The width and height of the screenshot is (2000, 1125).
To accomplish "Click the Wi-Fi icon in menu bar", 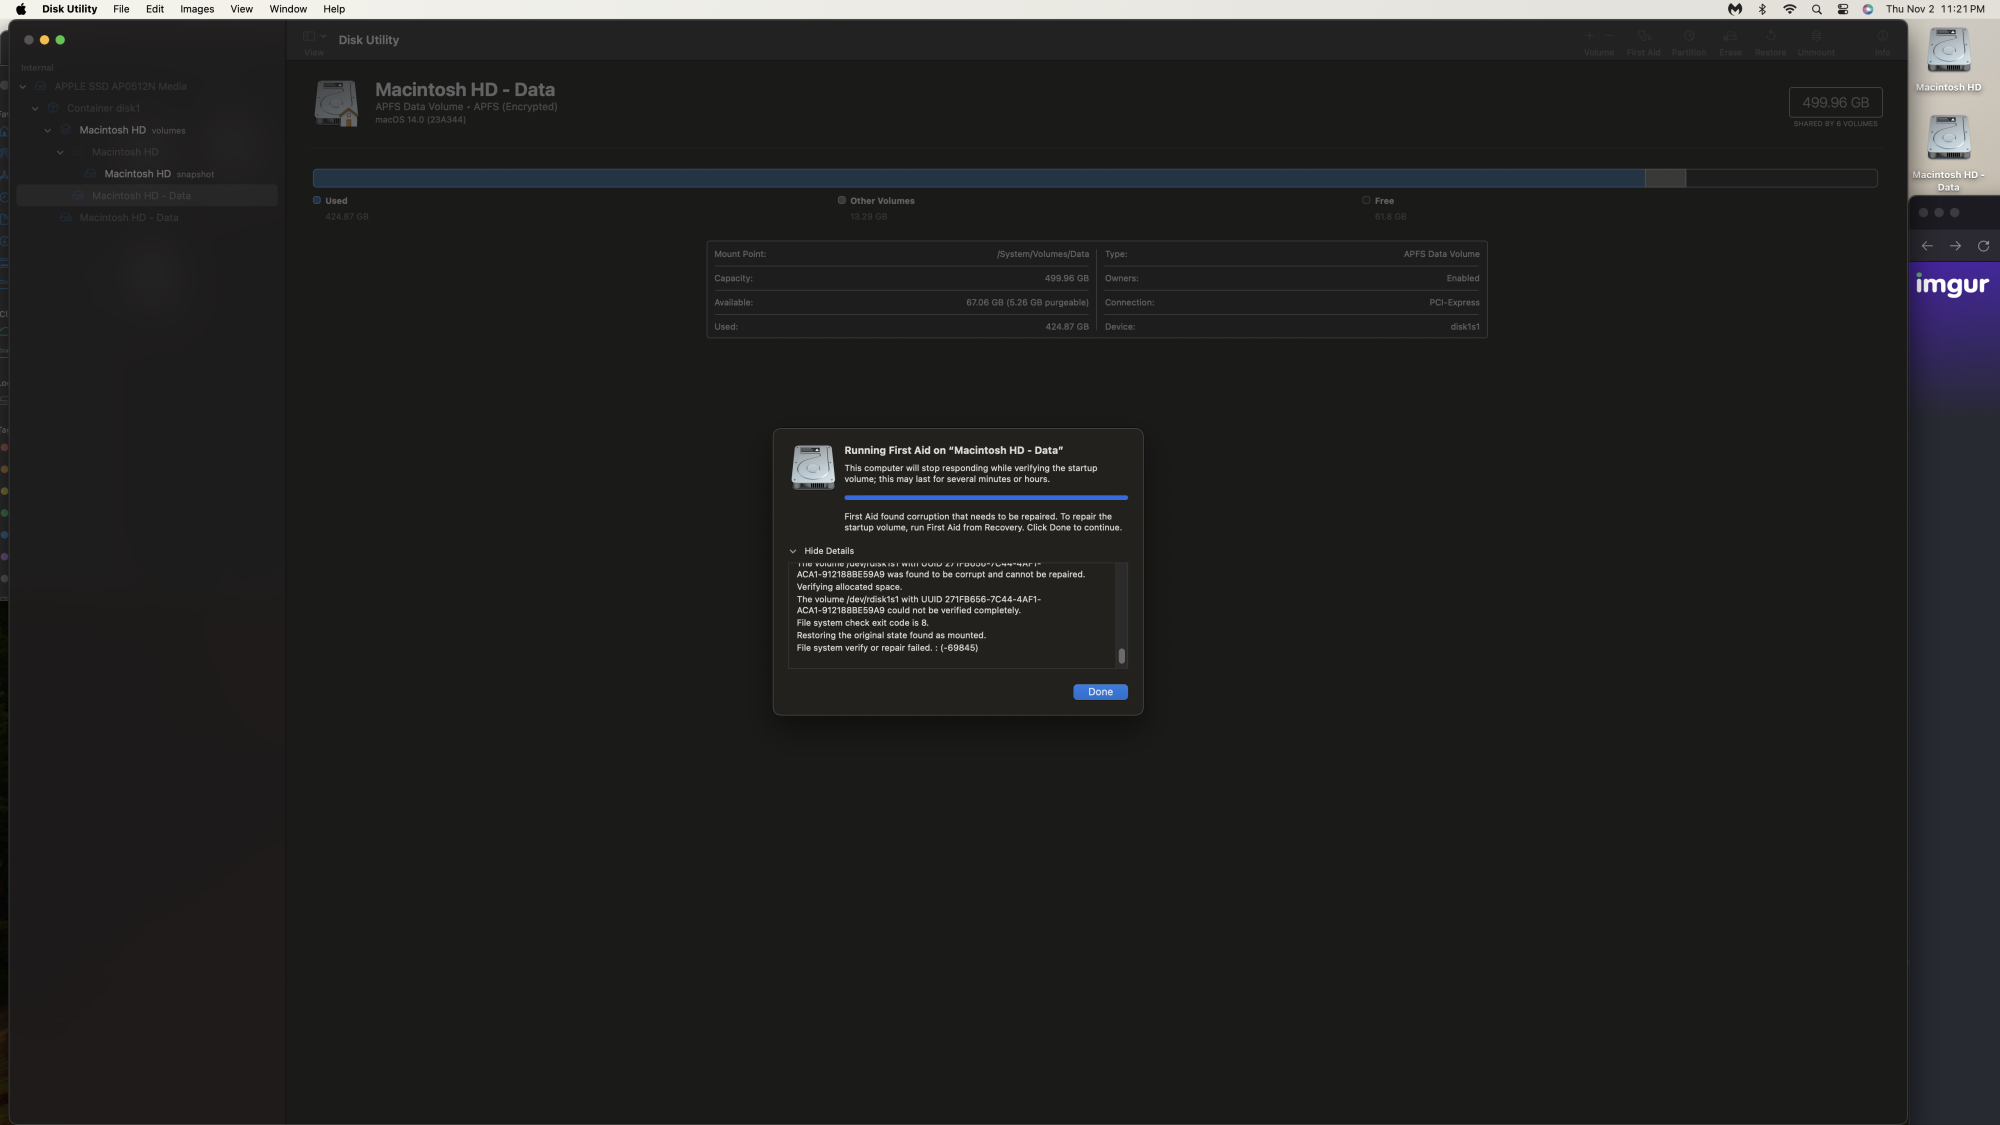I will pos(1789,9).
